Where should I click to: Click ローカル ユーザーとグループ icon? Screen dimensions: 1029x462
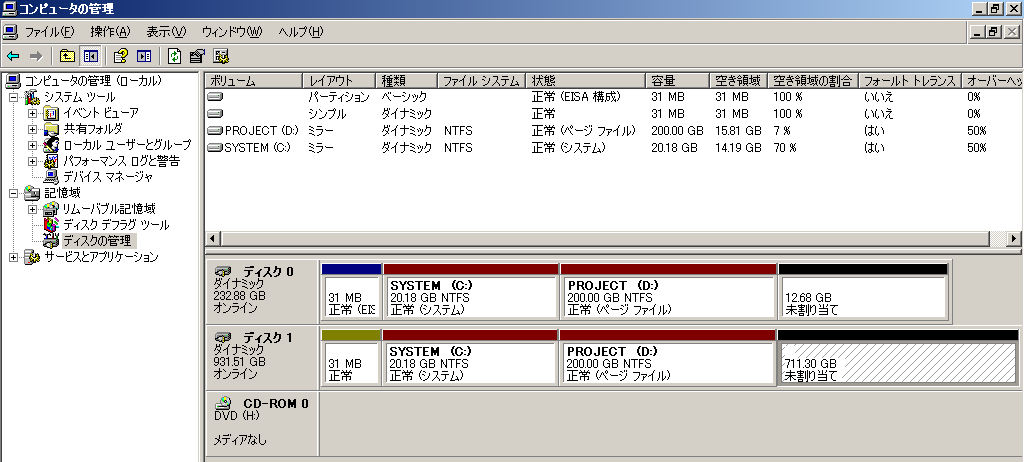click(x=51, y=145)
